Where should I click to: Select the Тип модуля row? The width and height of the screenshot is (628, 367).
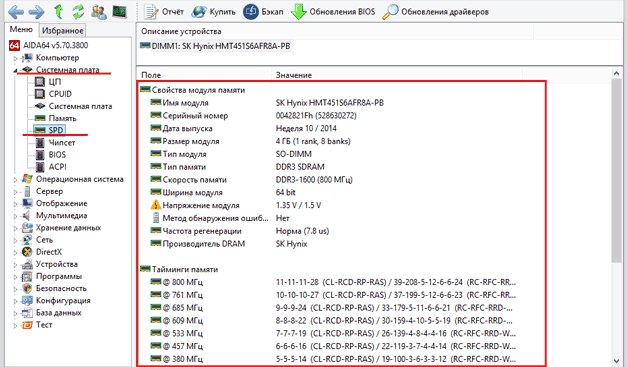[x=231, y=154]
